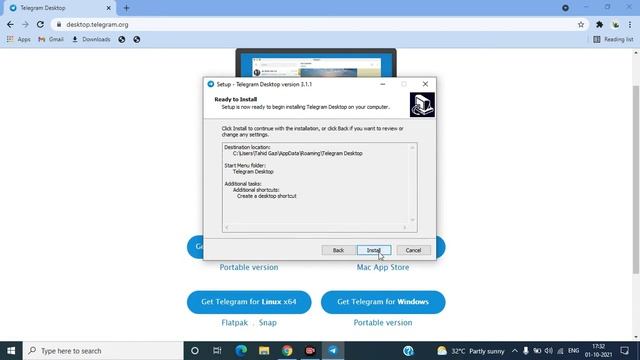Click the microphone tray icon
Image resolution: width=640 pixels, height=360 pixels.
click(x=526, y=351)
